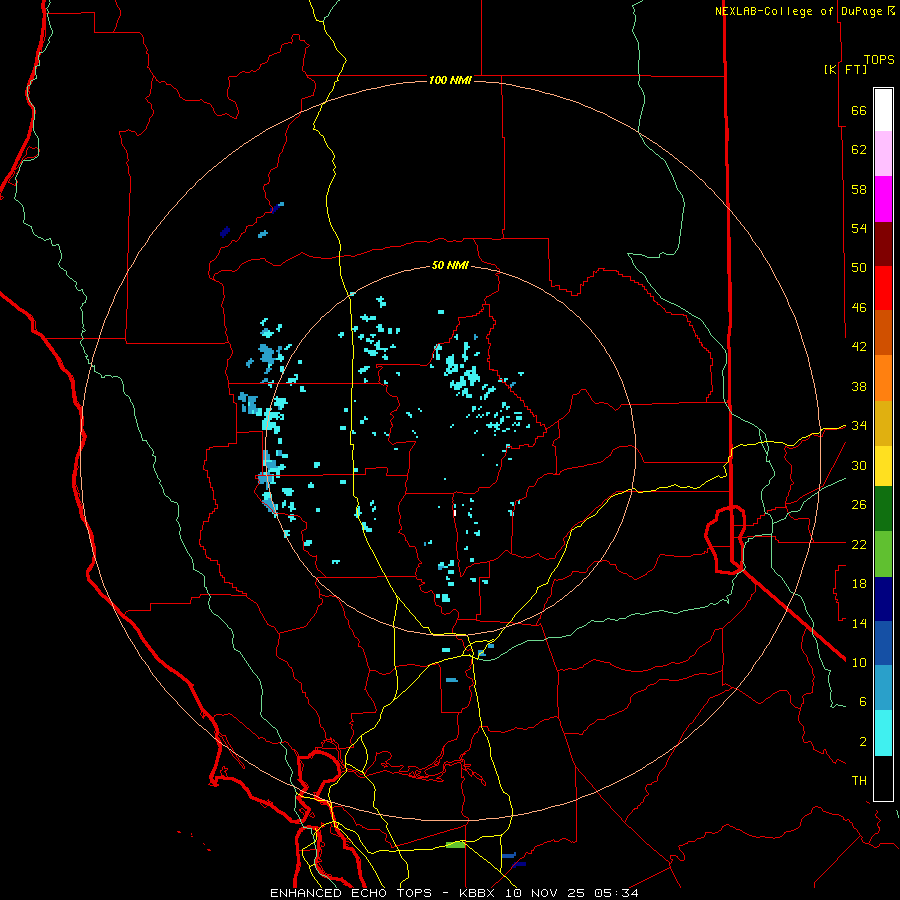Choose the navy blue legend swatch
The width and height of the screenshot is (900, 900).
tap(883, 599)
